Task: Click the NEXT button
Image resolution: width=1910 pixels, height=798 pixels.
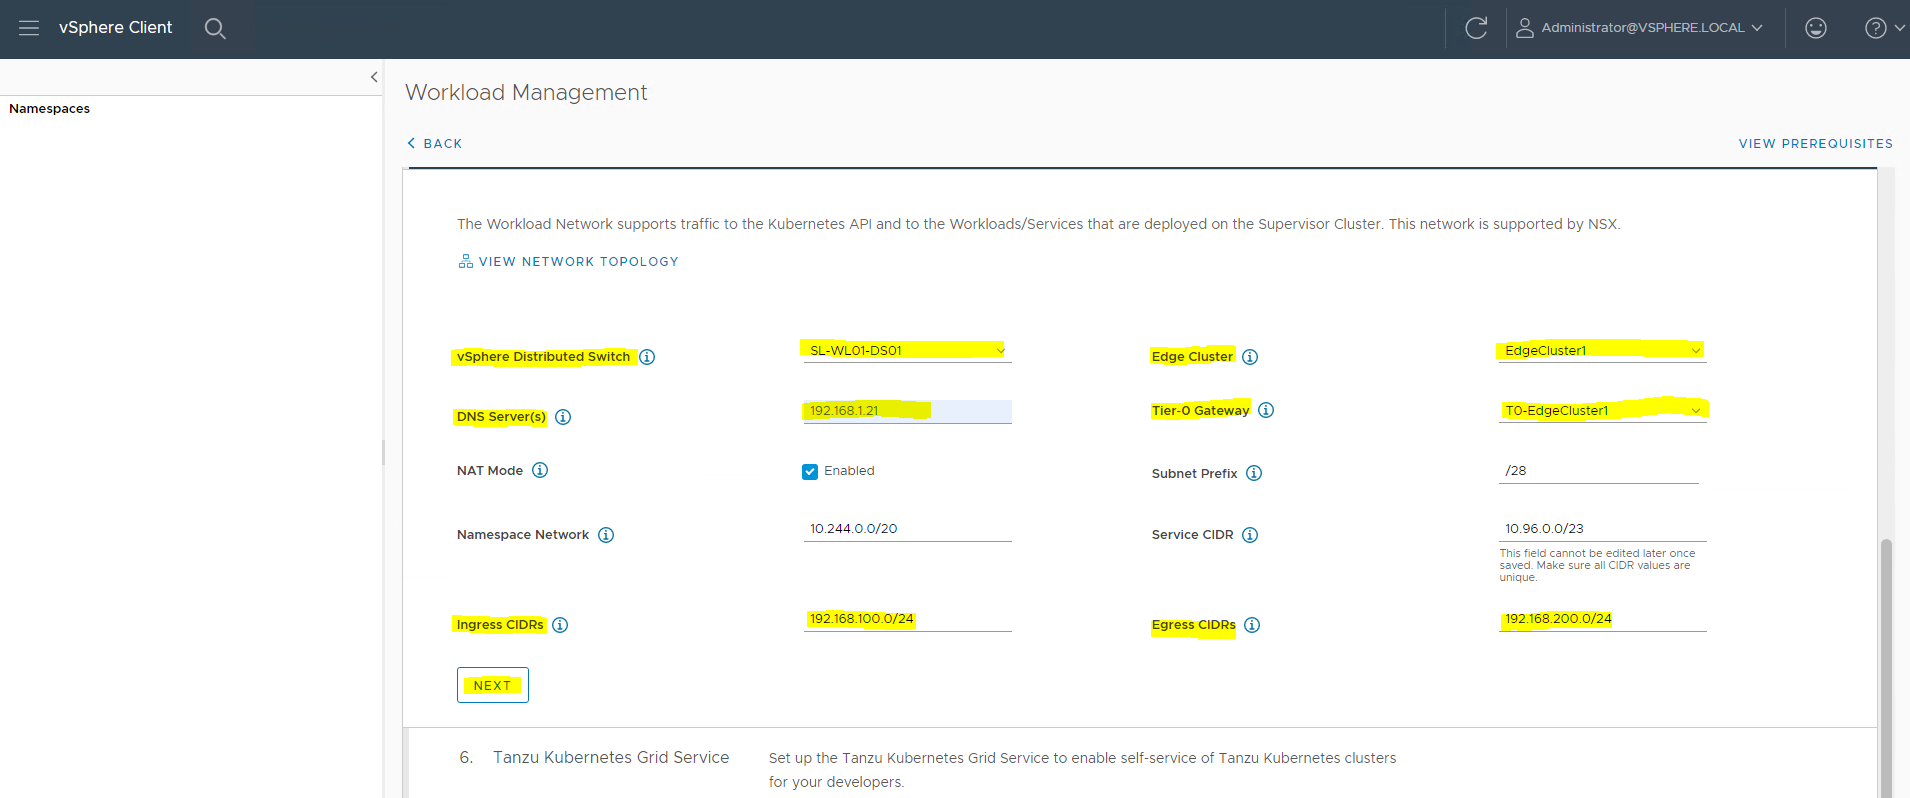Action: point(493,685)
